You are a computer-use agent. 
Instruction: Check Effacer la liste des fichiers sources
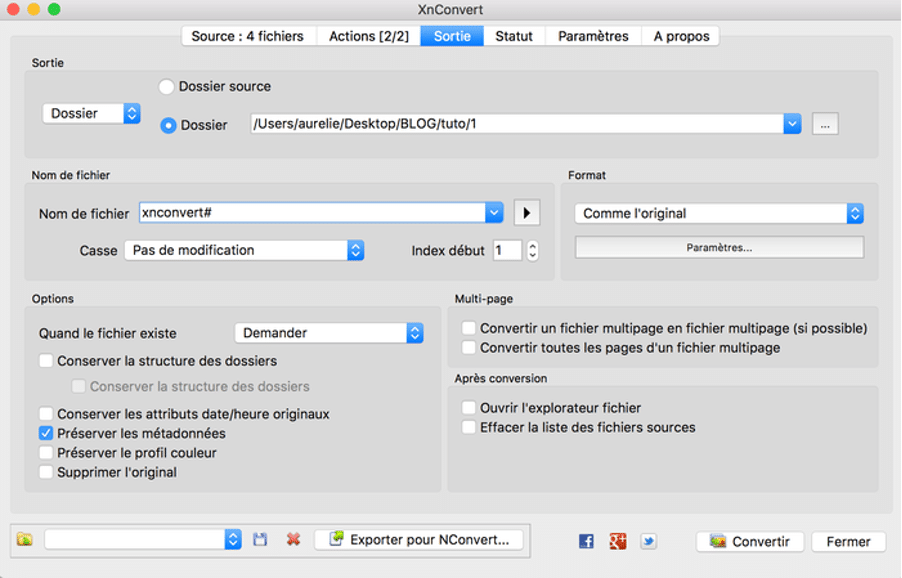(468, 427)
